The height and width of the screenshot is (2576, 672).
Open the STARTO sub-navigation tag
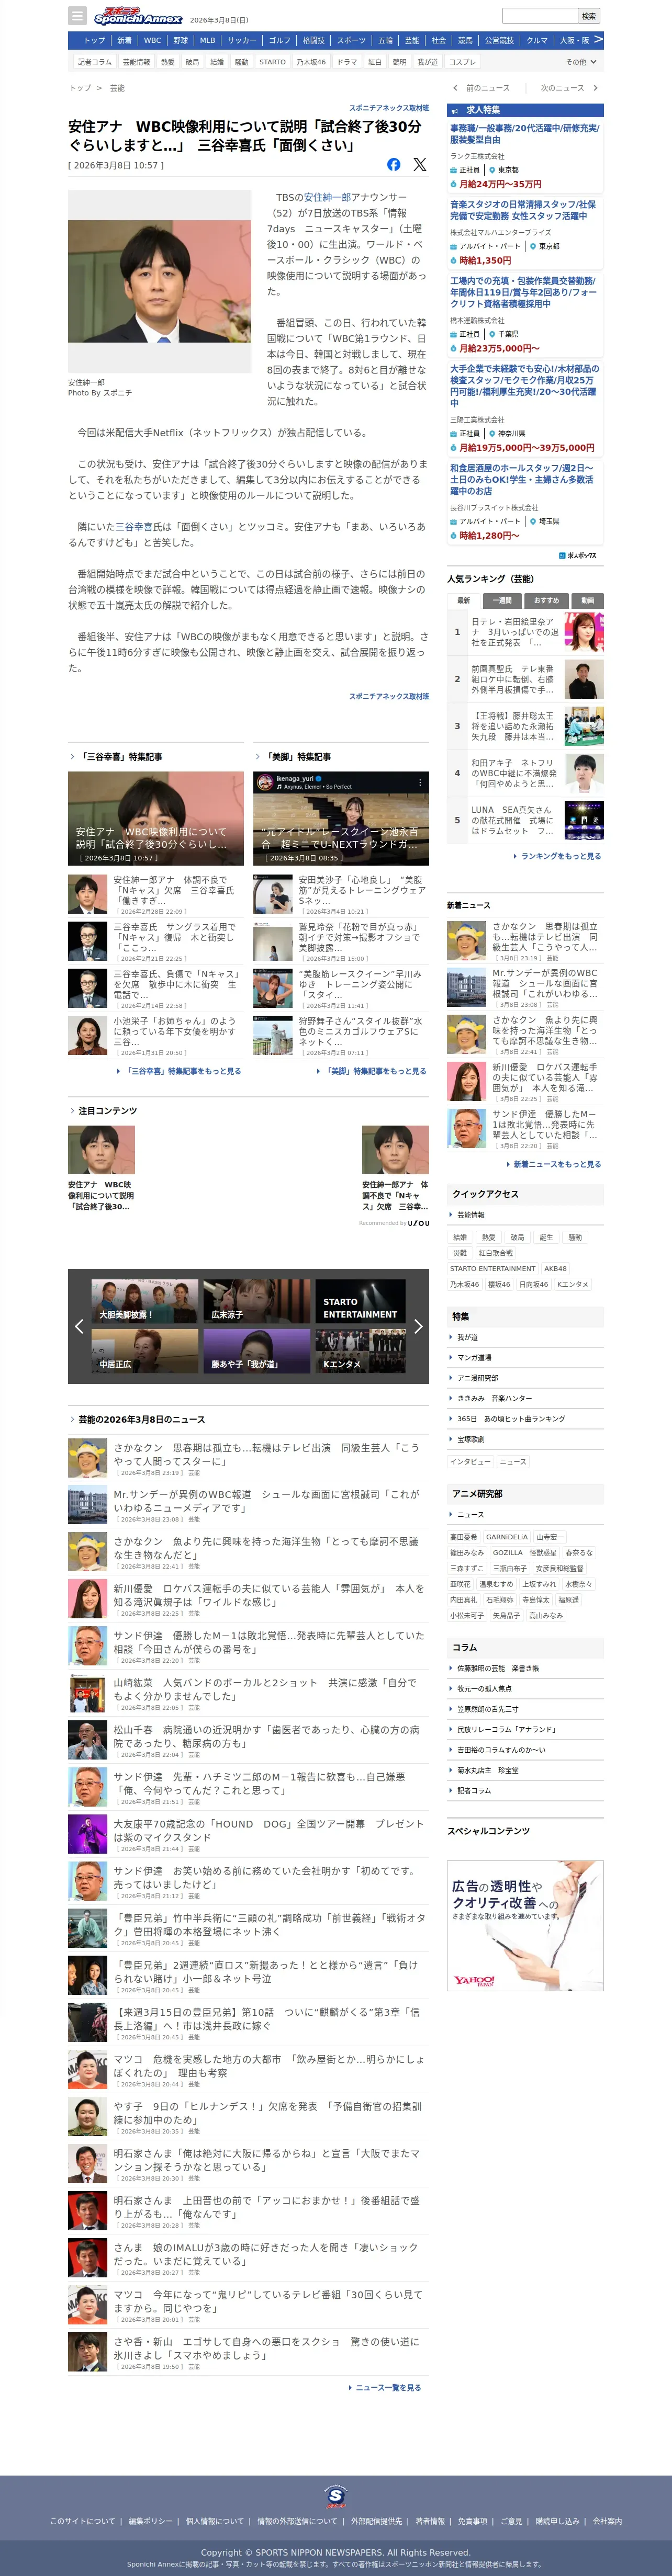point(272,62)
